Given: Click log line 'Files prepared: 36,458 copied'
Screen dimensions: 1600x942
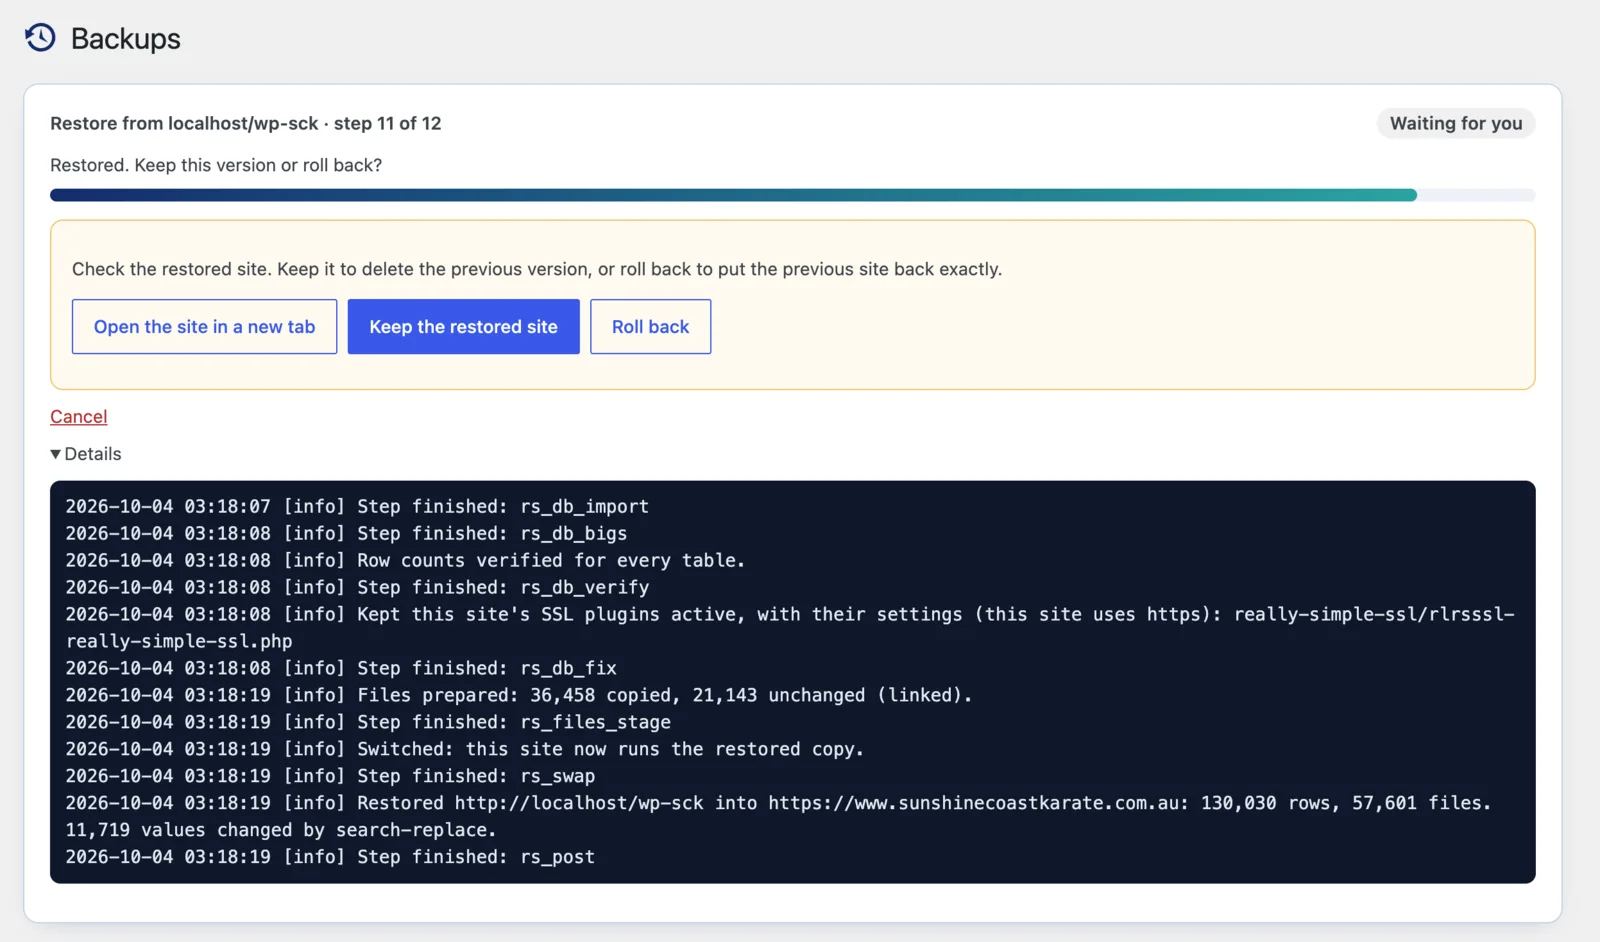Looking at the screenshot, I should (x=519, y=695).
